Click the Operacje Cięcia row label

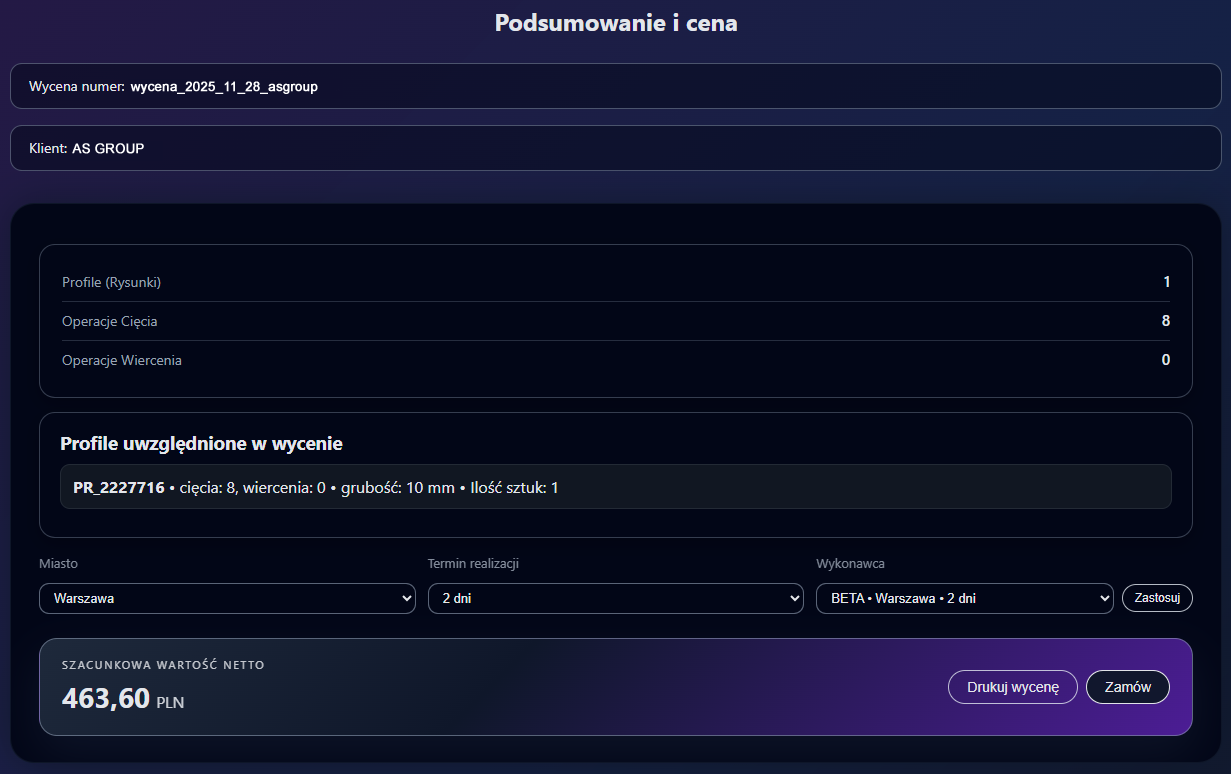[109, 322]
